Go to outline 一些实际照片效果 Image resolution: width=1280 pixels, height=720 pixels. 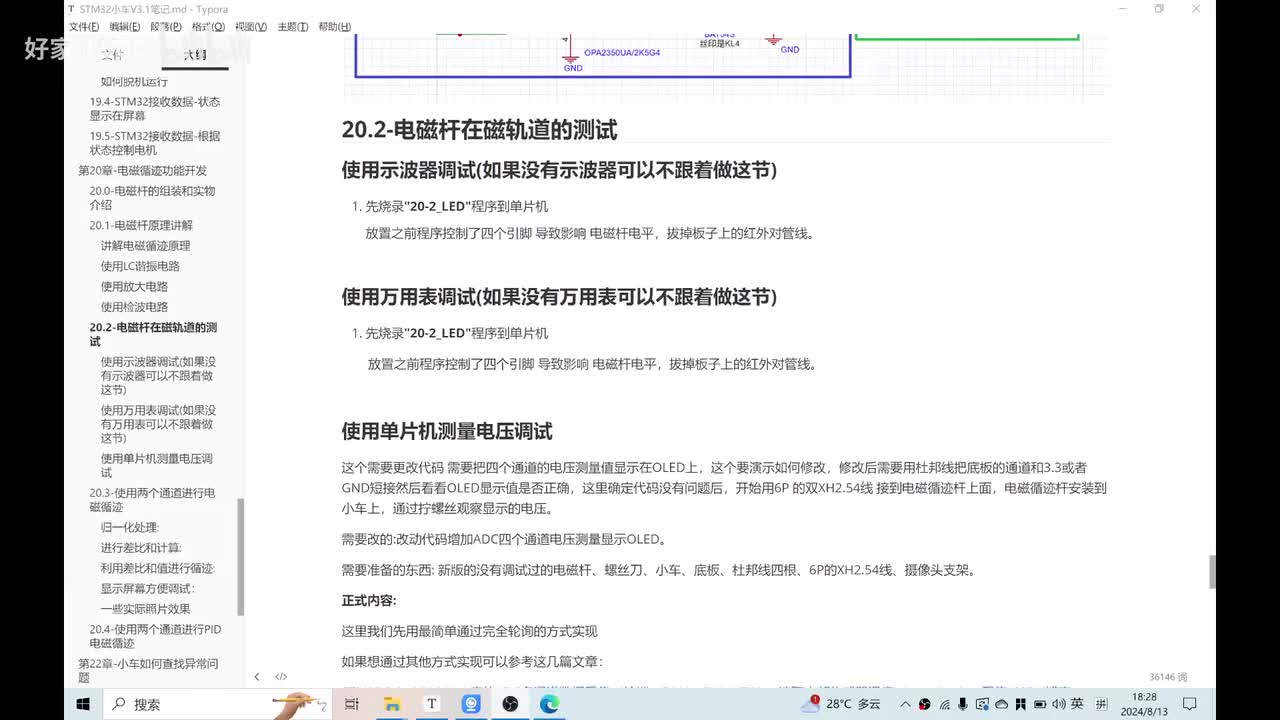click(x=145, y=609)
